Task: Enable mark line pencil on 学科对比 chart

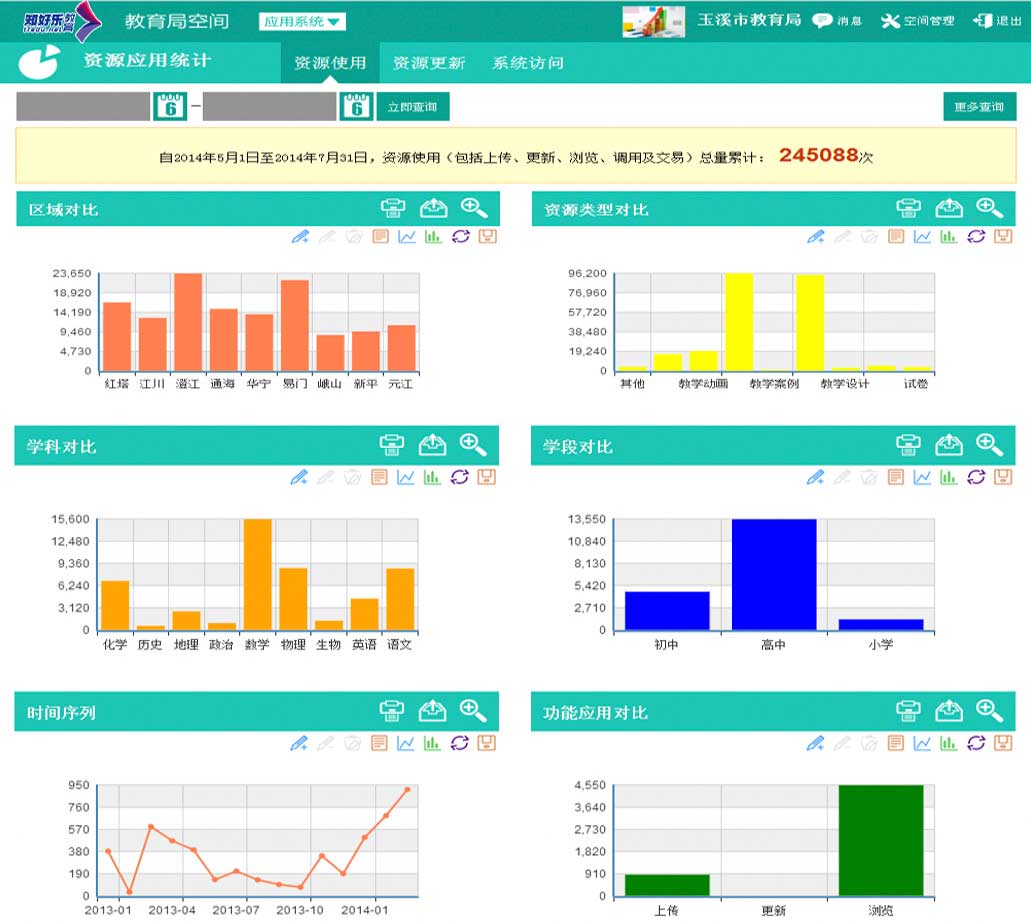Action: 299,477
